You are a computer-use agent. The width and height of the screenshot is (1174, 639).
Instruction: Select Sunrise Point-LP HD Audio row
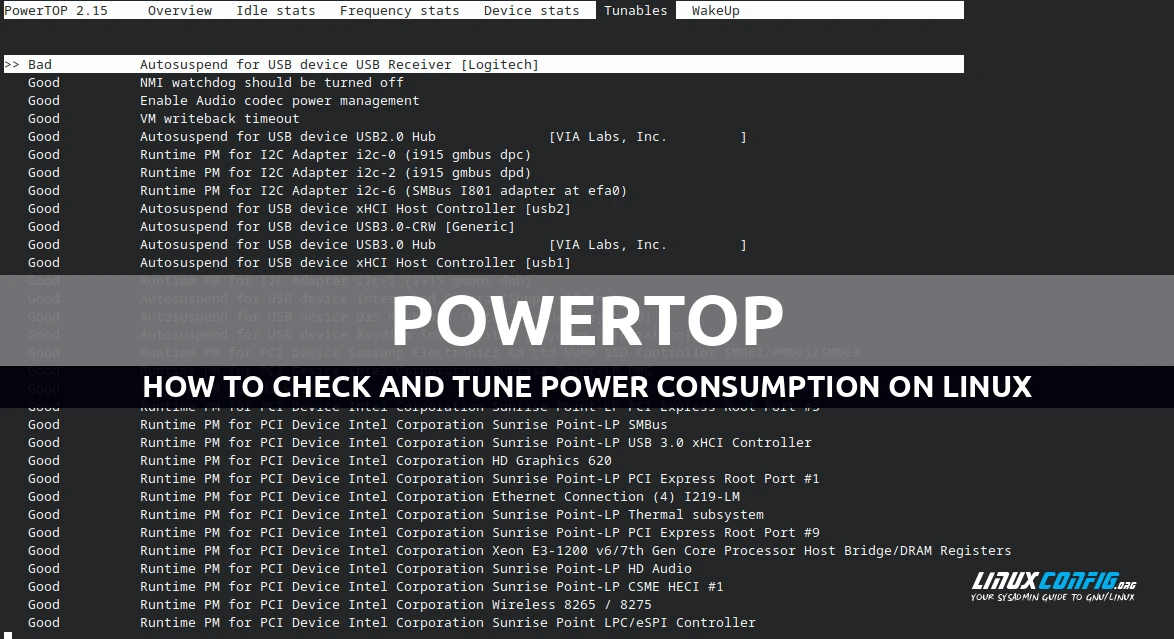click(x=359, y=568)
